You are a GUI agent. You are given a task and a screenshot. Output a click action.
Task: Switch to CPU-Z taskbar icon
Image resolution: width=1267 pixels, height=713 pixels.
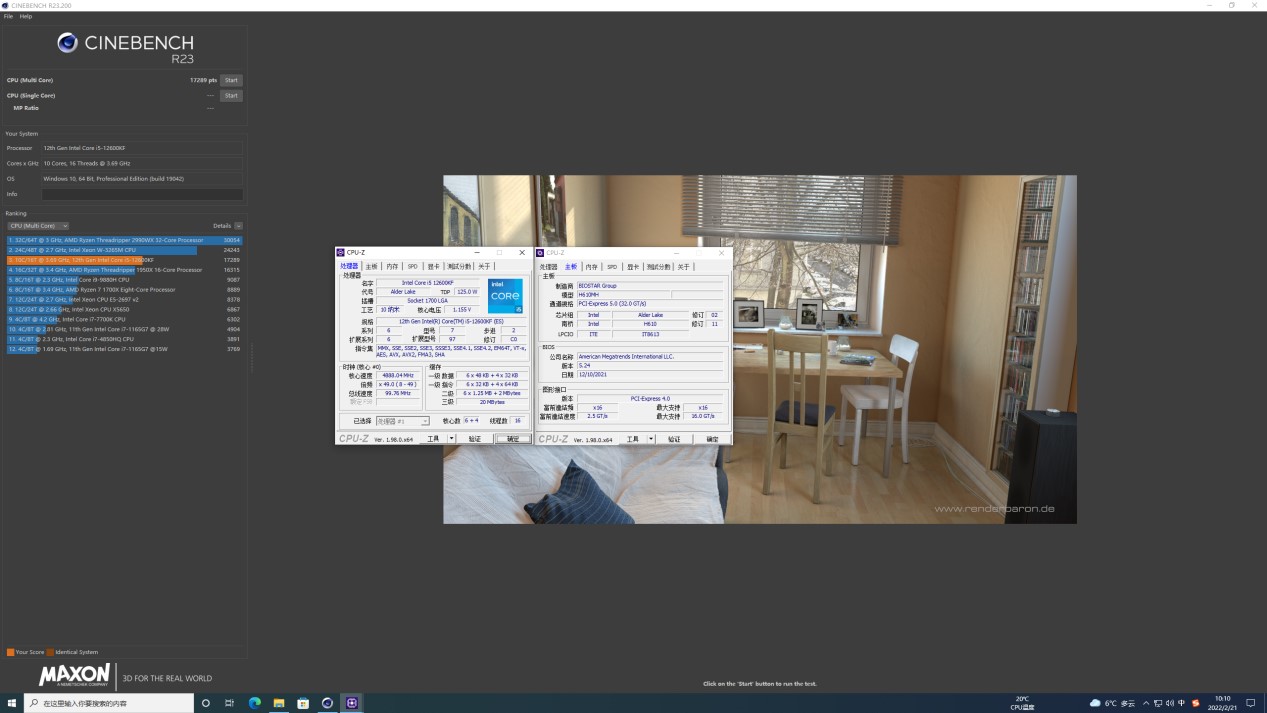pos(352,703)
